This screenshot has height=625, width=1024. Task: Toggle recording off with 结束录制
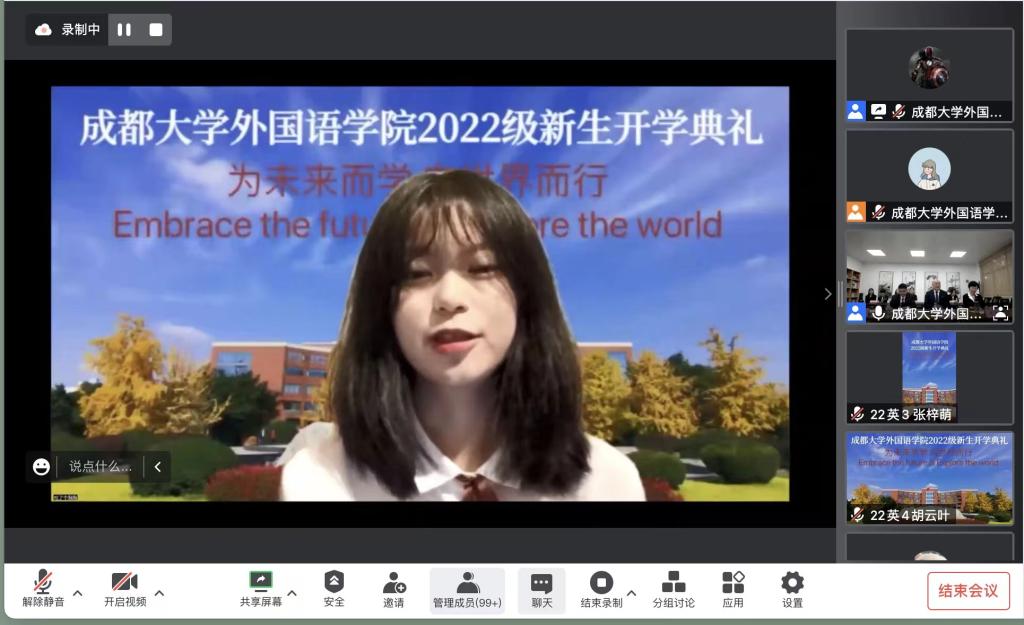pos(601,589)
